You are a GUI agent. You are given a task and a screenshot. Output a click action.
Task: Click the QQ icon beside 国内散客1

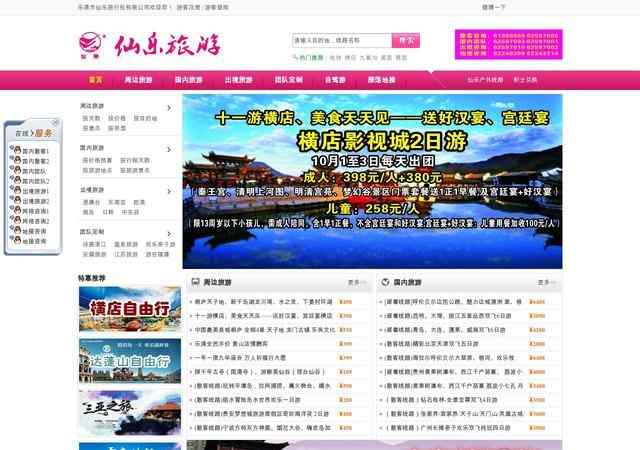(x=17, y=150)
